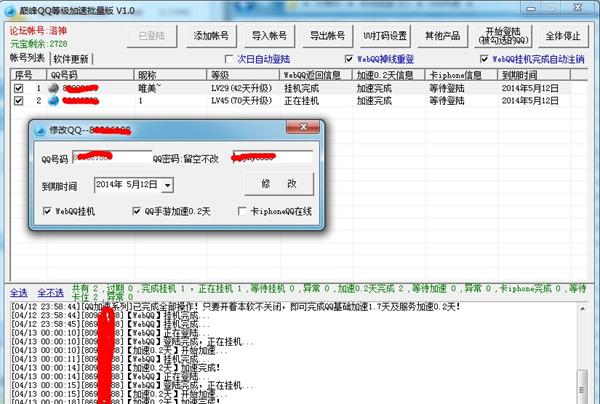Click the QQ号码 input field
The width and height of the screenshot is (600, 404).
(x=112, y=158)
